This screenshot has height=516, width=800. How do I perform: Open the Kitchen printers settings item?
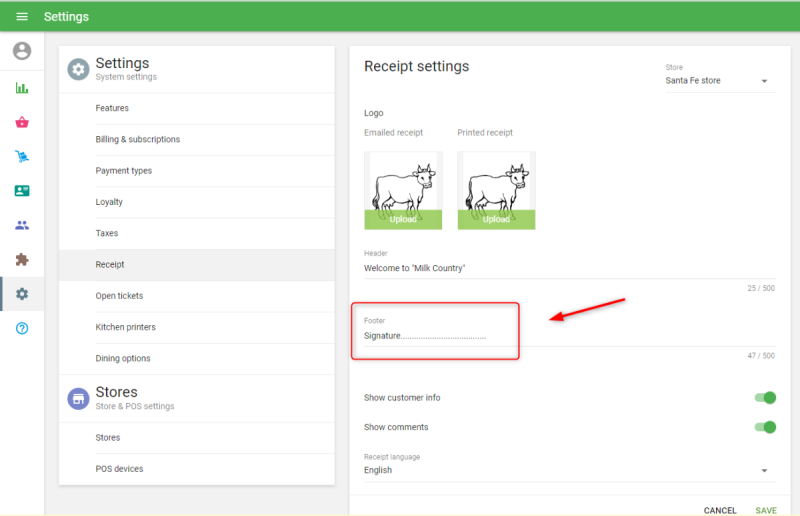[126, 327]
